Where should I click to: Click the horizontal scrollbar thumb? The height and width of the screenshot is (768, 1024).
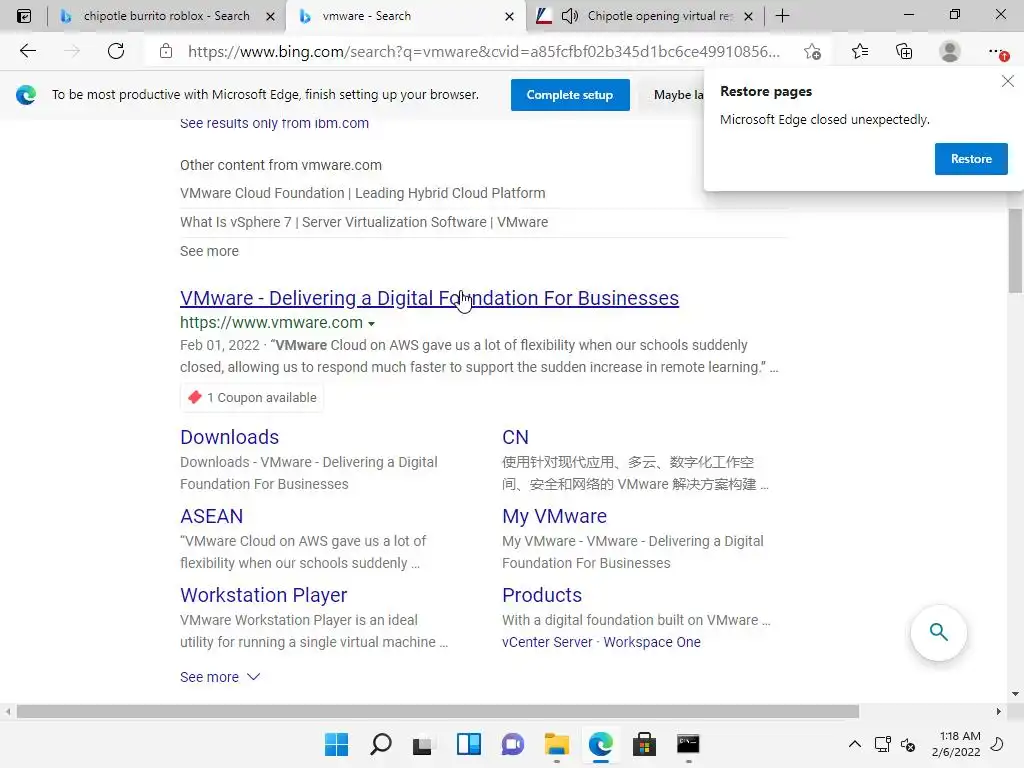tap(438, 711)
